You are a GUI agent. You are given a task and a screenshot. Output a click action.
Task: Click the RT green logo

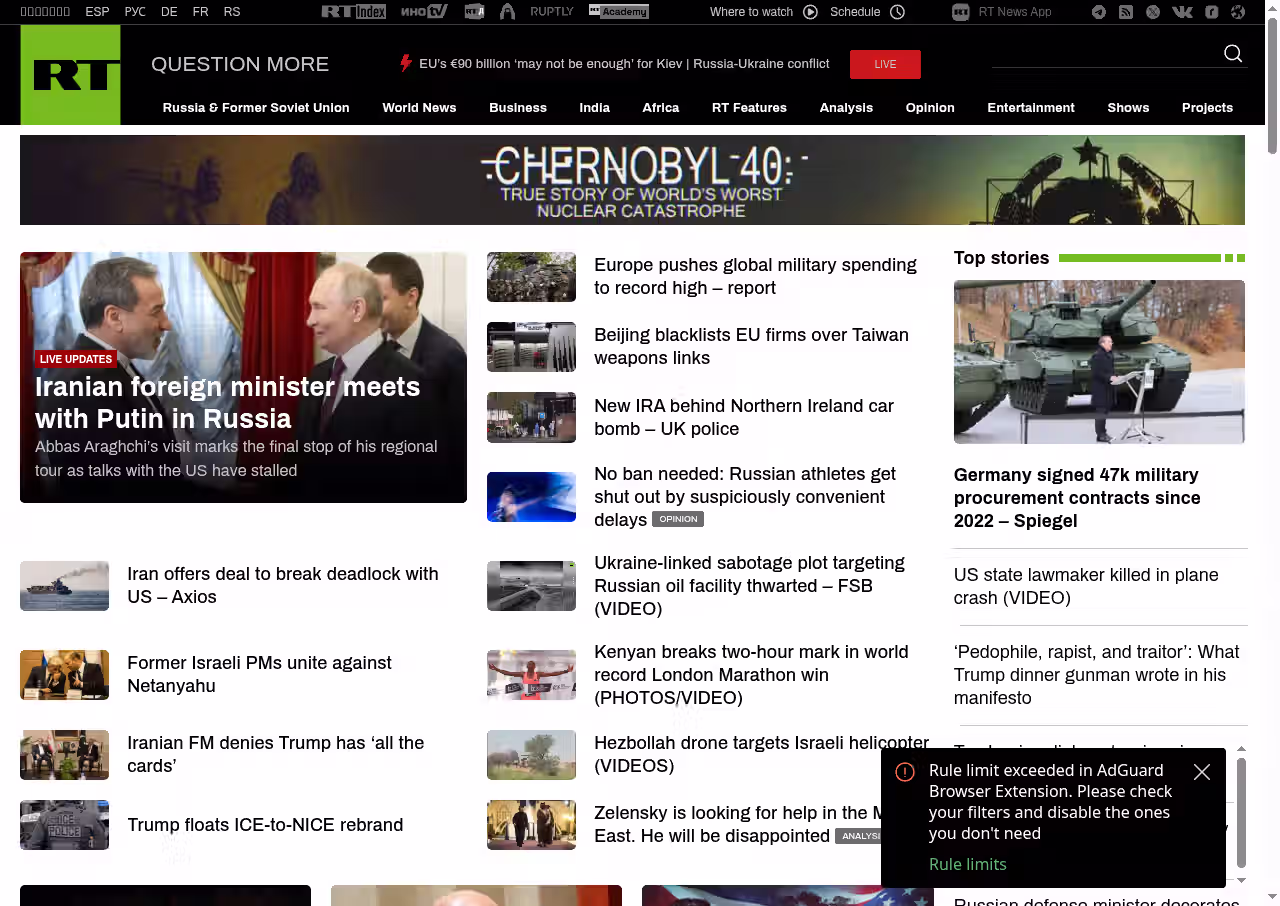point(70,75)
